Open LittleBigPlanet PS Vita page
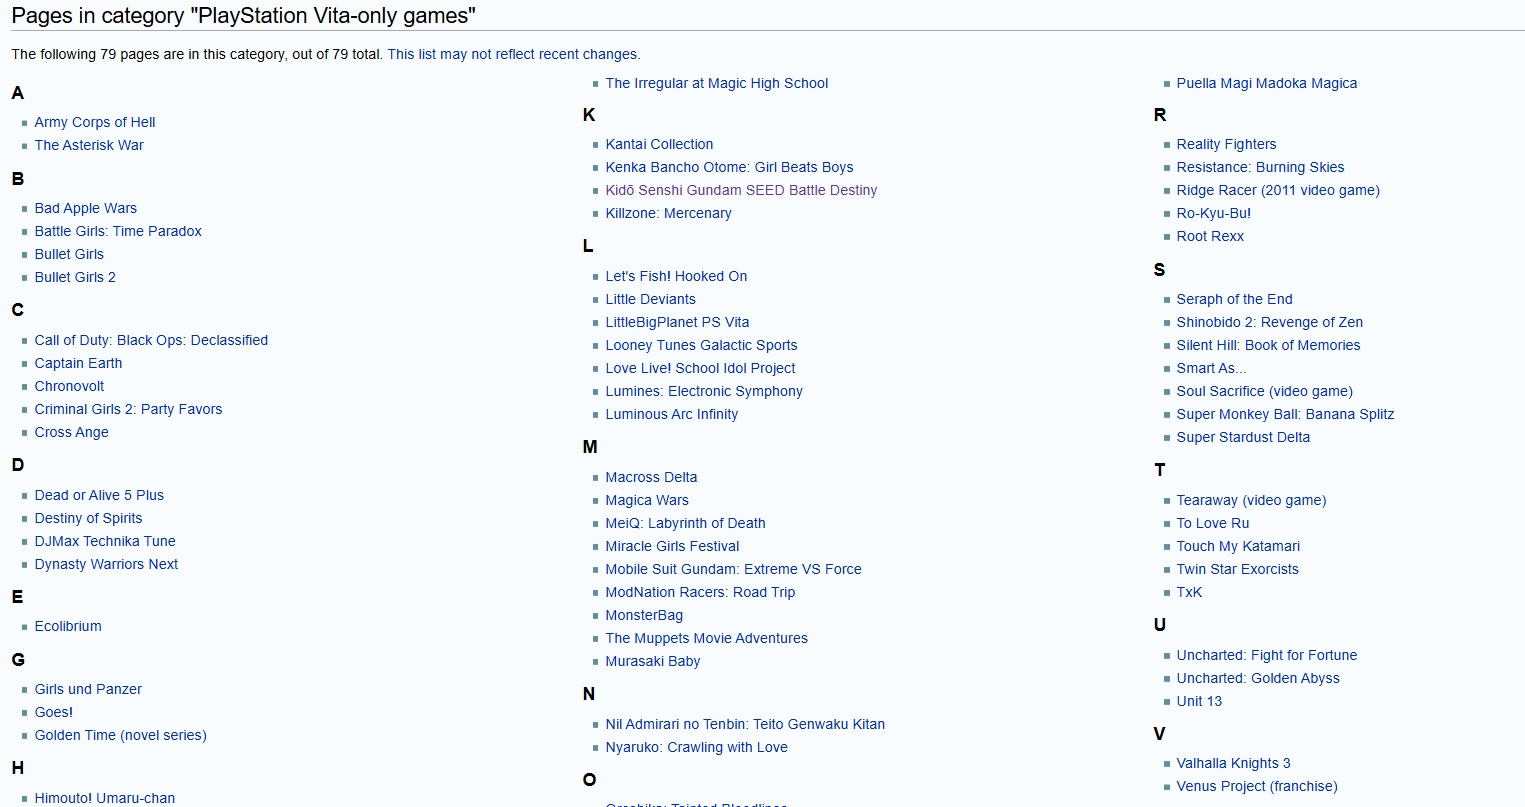 (677, 322)
